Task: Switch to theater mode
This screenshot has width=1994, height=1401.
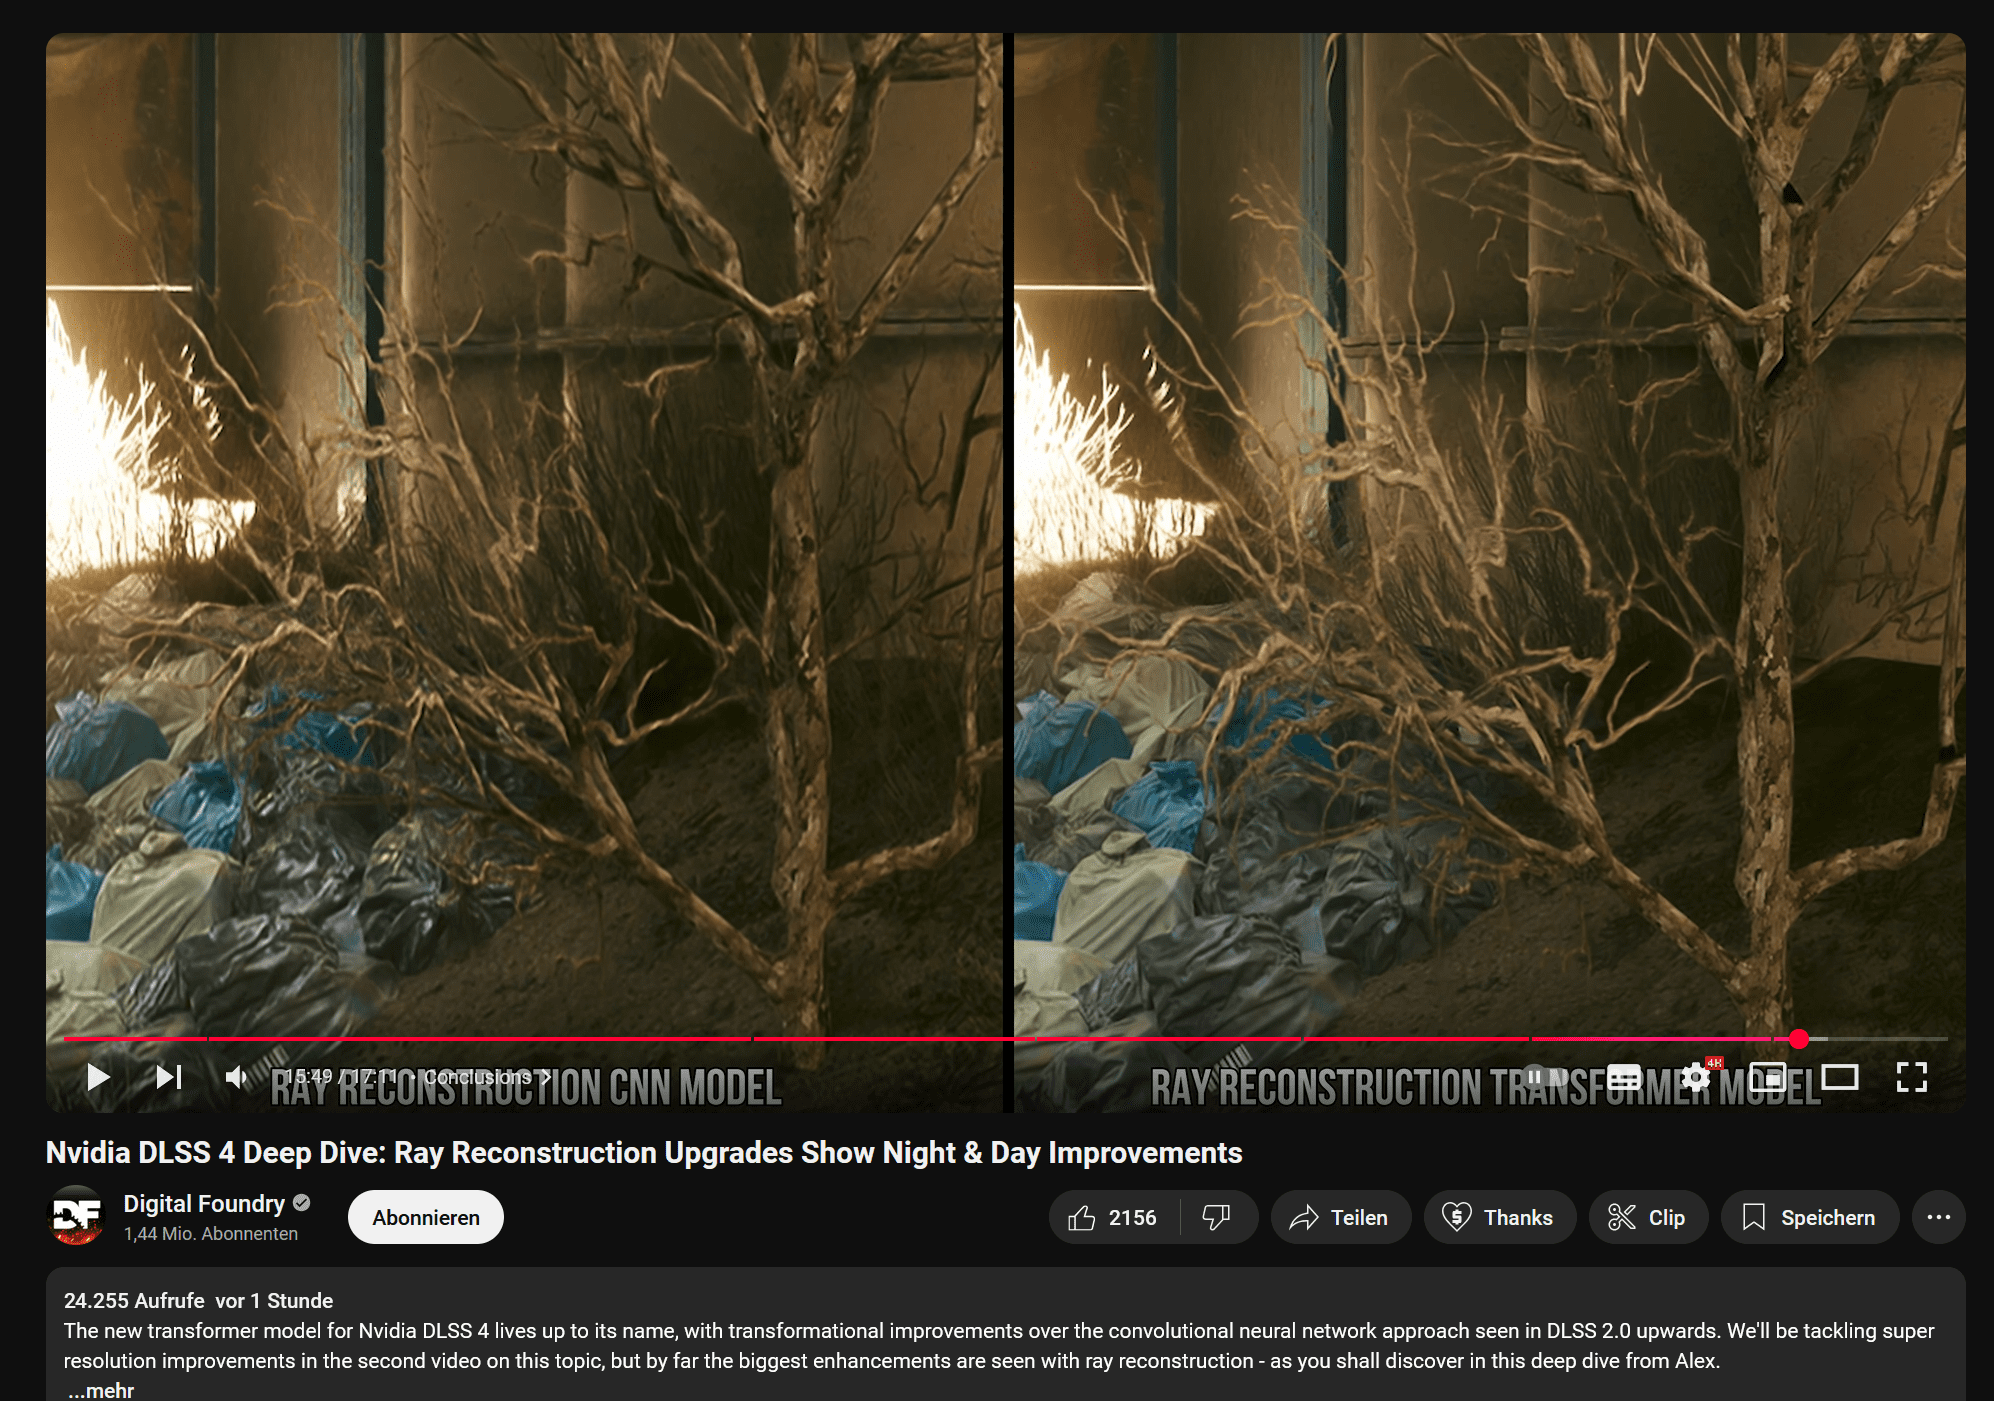Action: [x=1840, y=1077]
